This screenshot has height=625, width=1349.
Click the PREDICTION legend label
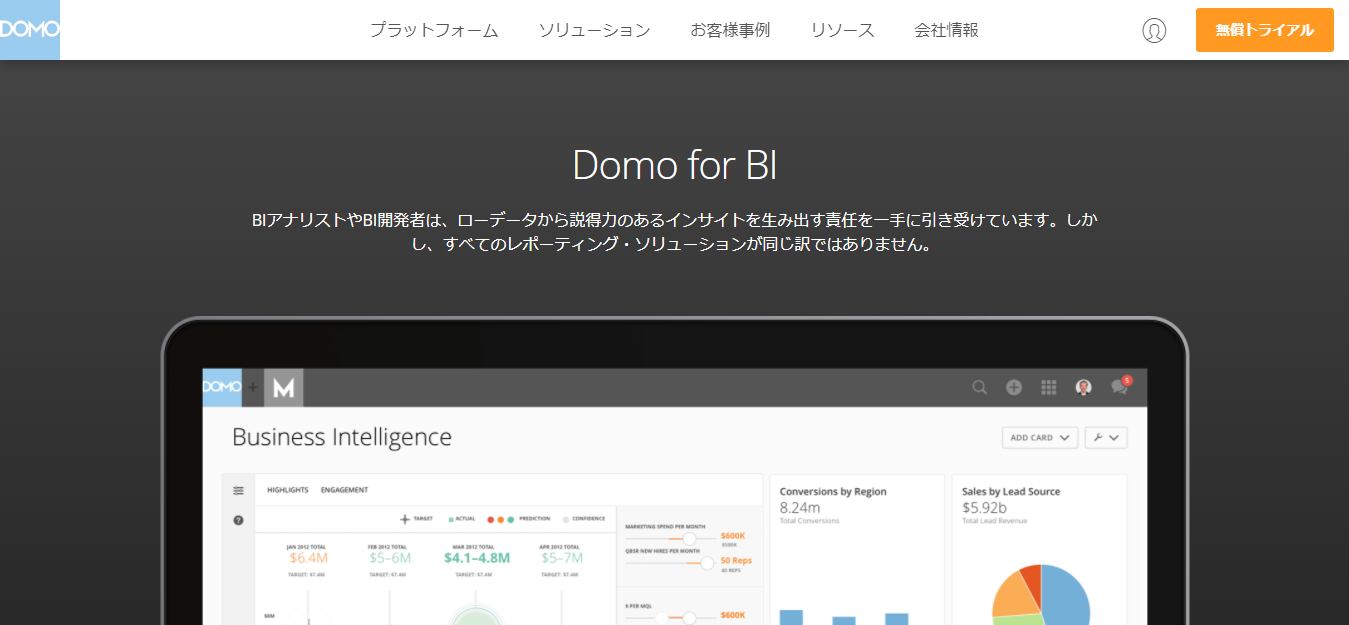pyautogui.click(x=535, y=519)
